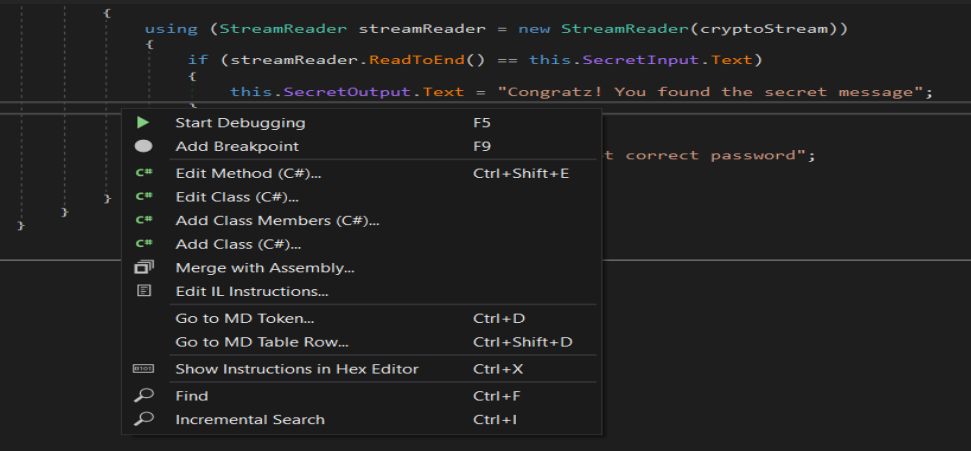Click the C# icon beside Add Class Members
Screen dimensions: 971x451
click(x=143, y=220)
